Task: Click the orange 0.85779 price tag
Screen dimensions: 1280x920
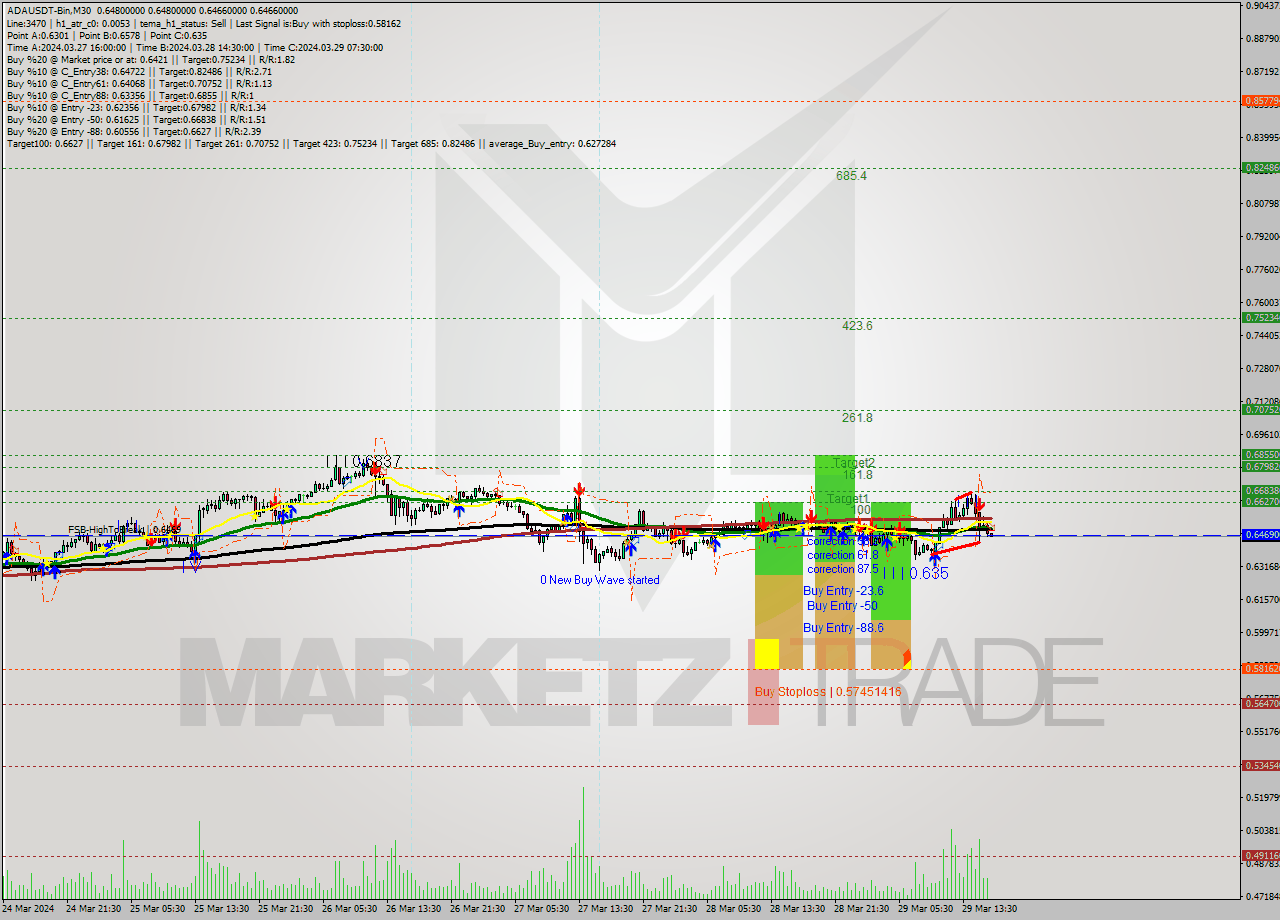Action: (1260, 101)
